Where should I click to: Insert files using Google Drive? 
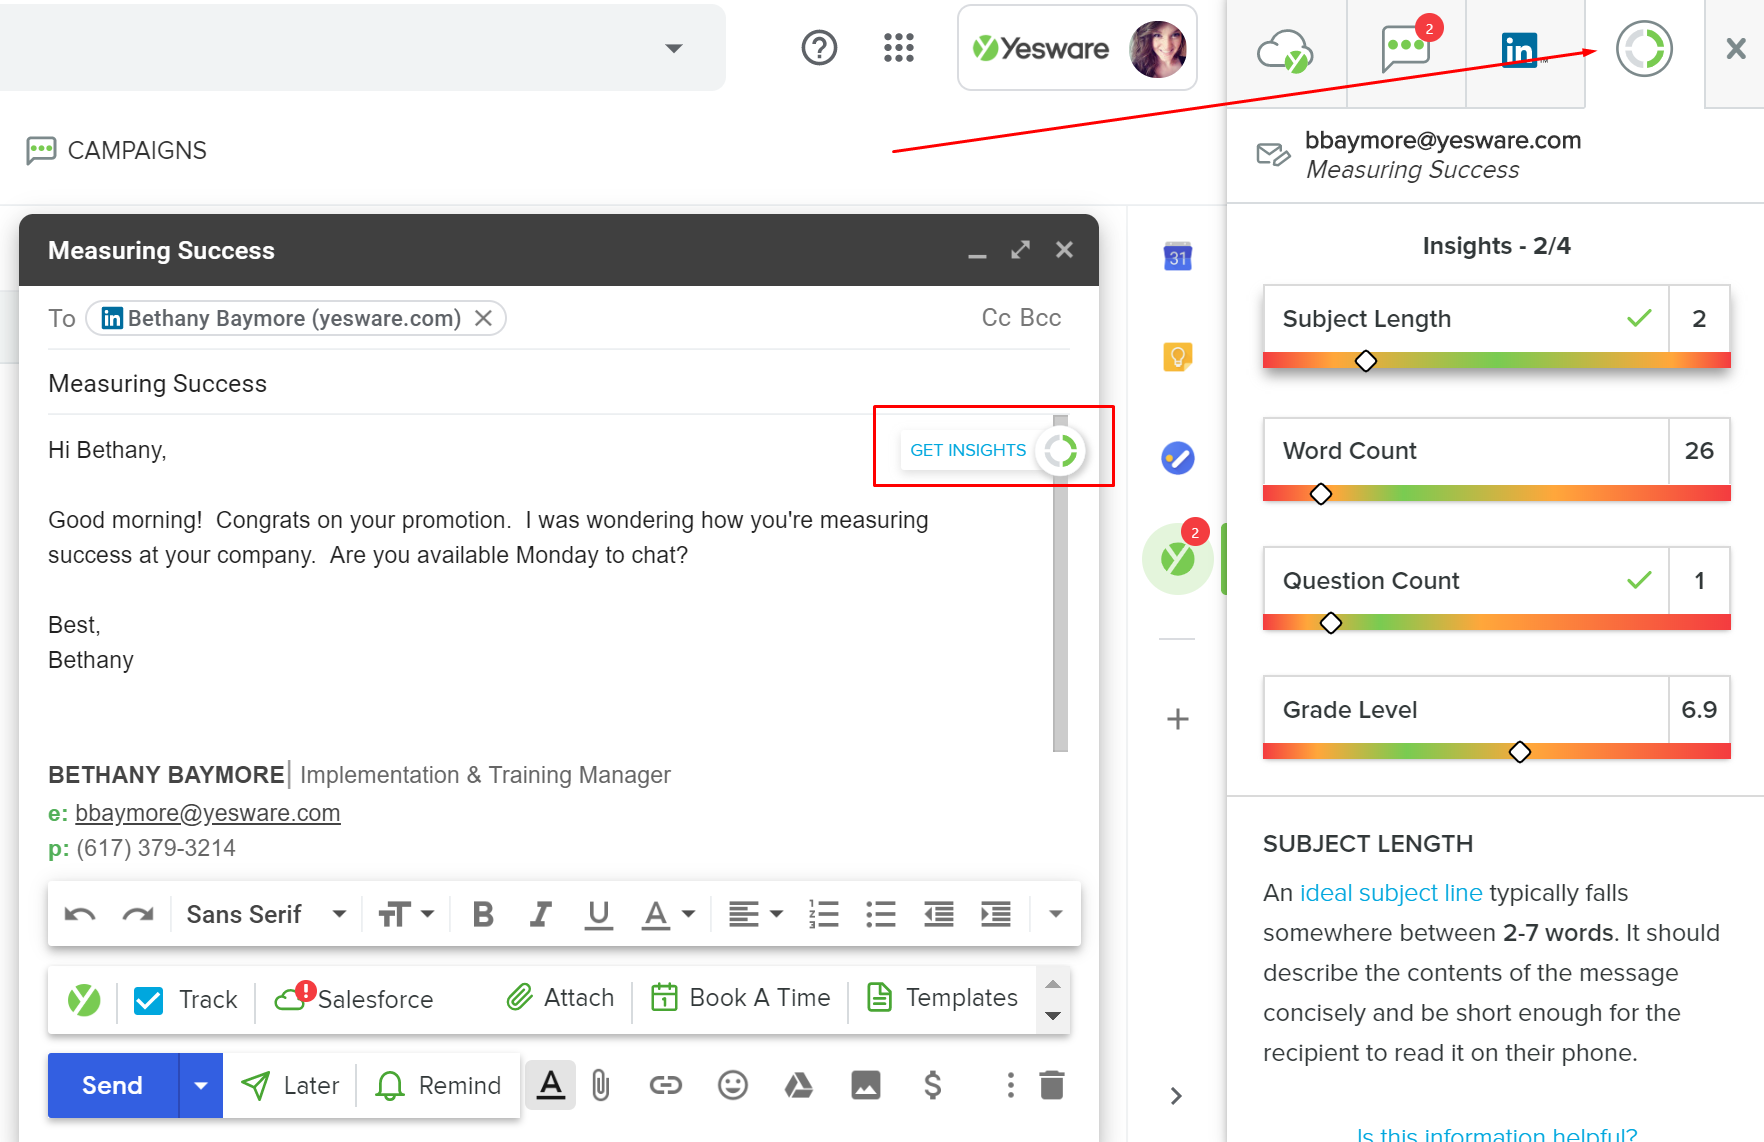pos(798,1085)
